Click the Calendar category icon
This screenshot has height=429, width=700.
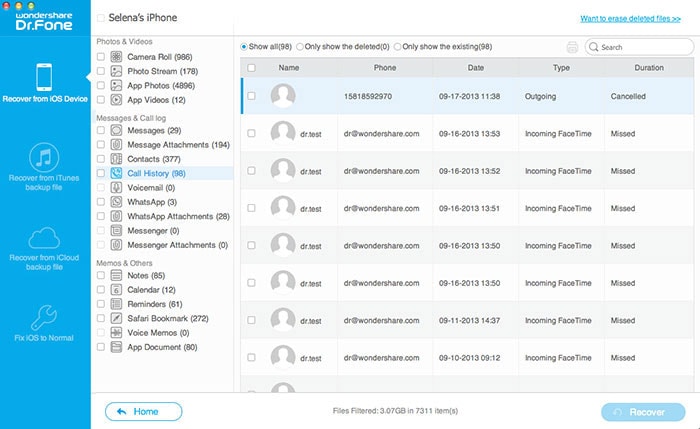(x=116, y=290)
